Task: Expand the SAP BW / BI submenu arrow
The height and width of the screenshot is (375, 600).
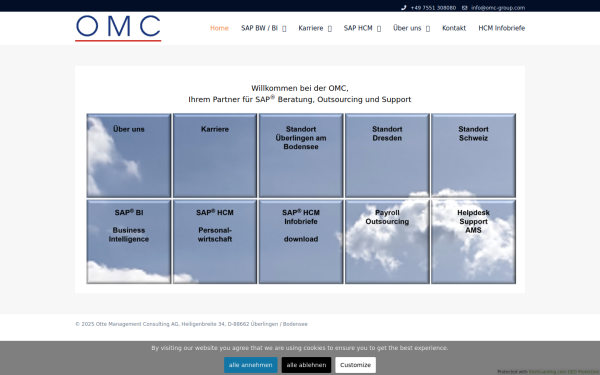Action: 284,29
